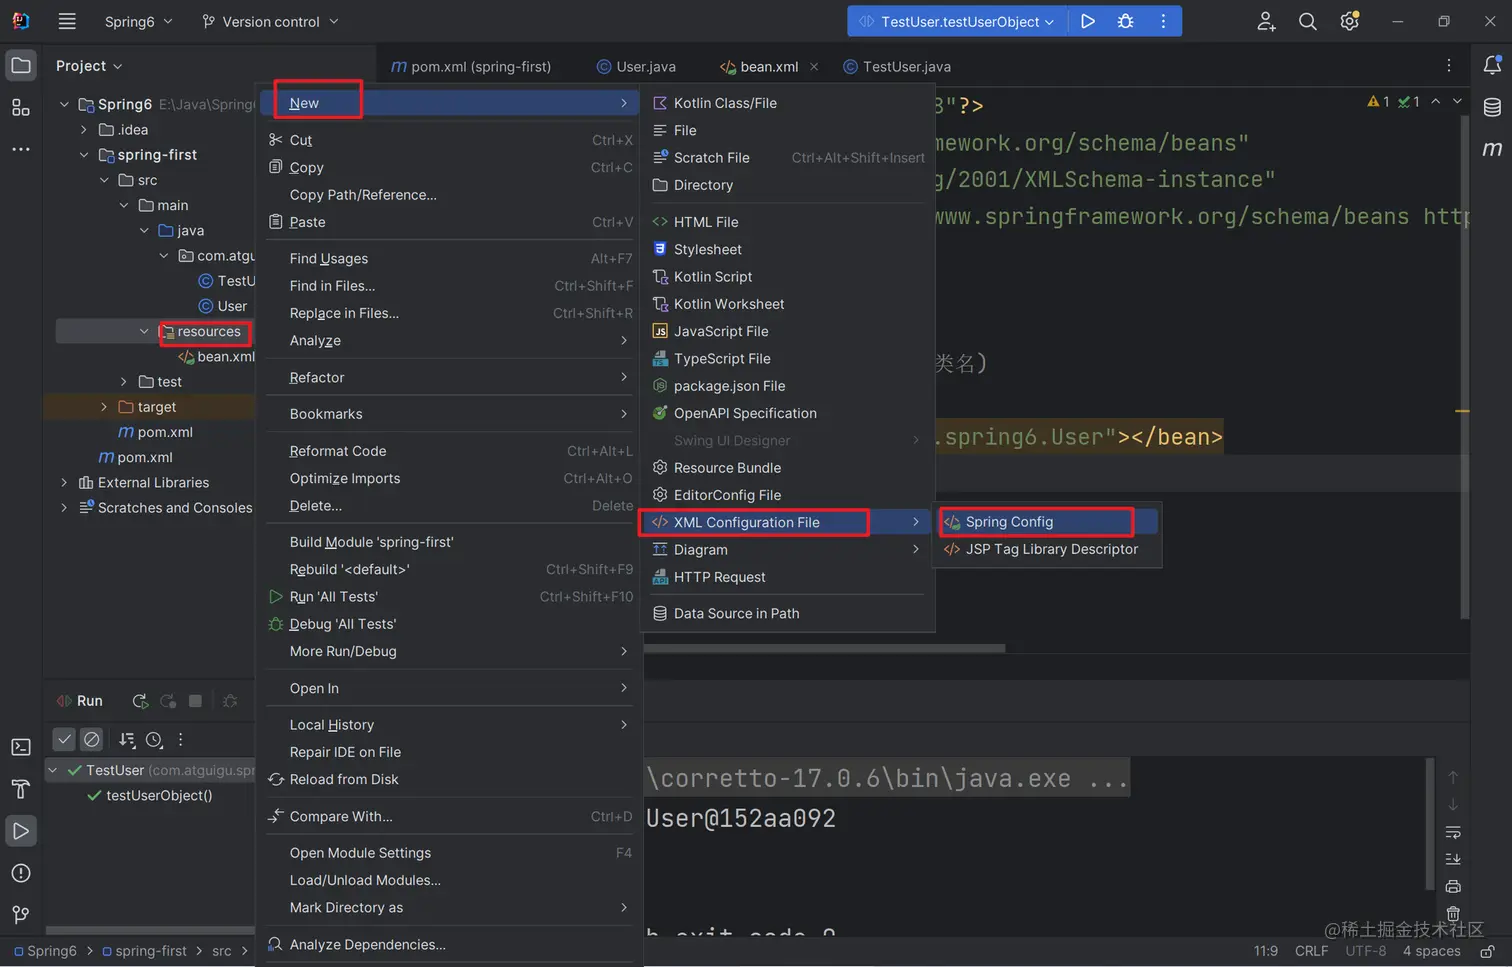Image resolution: width=1512 pixels, height=967 pixels.
Task: Open the main hamburger menu
Action: pyautogui.click(x=67, y=21)
